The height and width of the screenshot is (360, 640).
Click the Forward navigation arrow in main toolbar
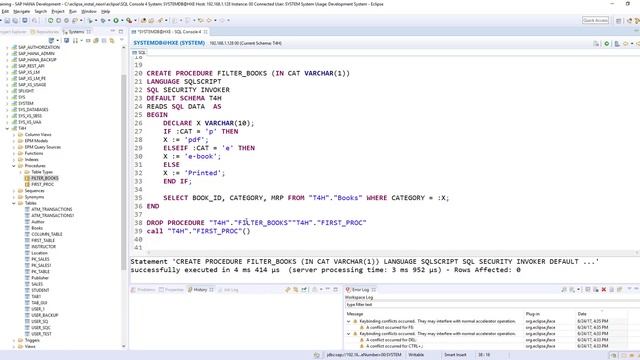pyautogui.click(x=222, y=20)
